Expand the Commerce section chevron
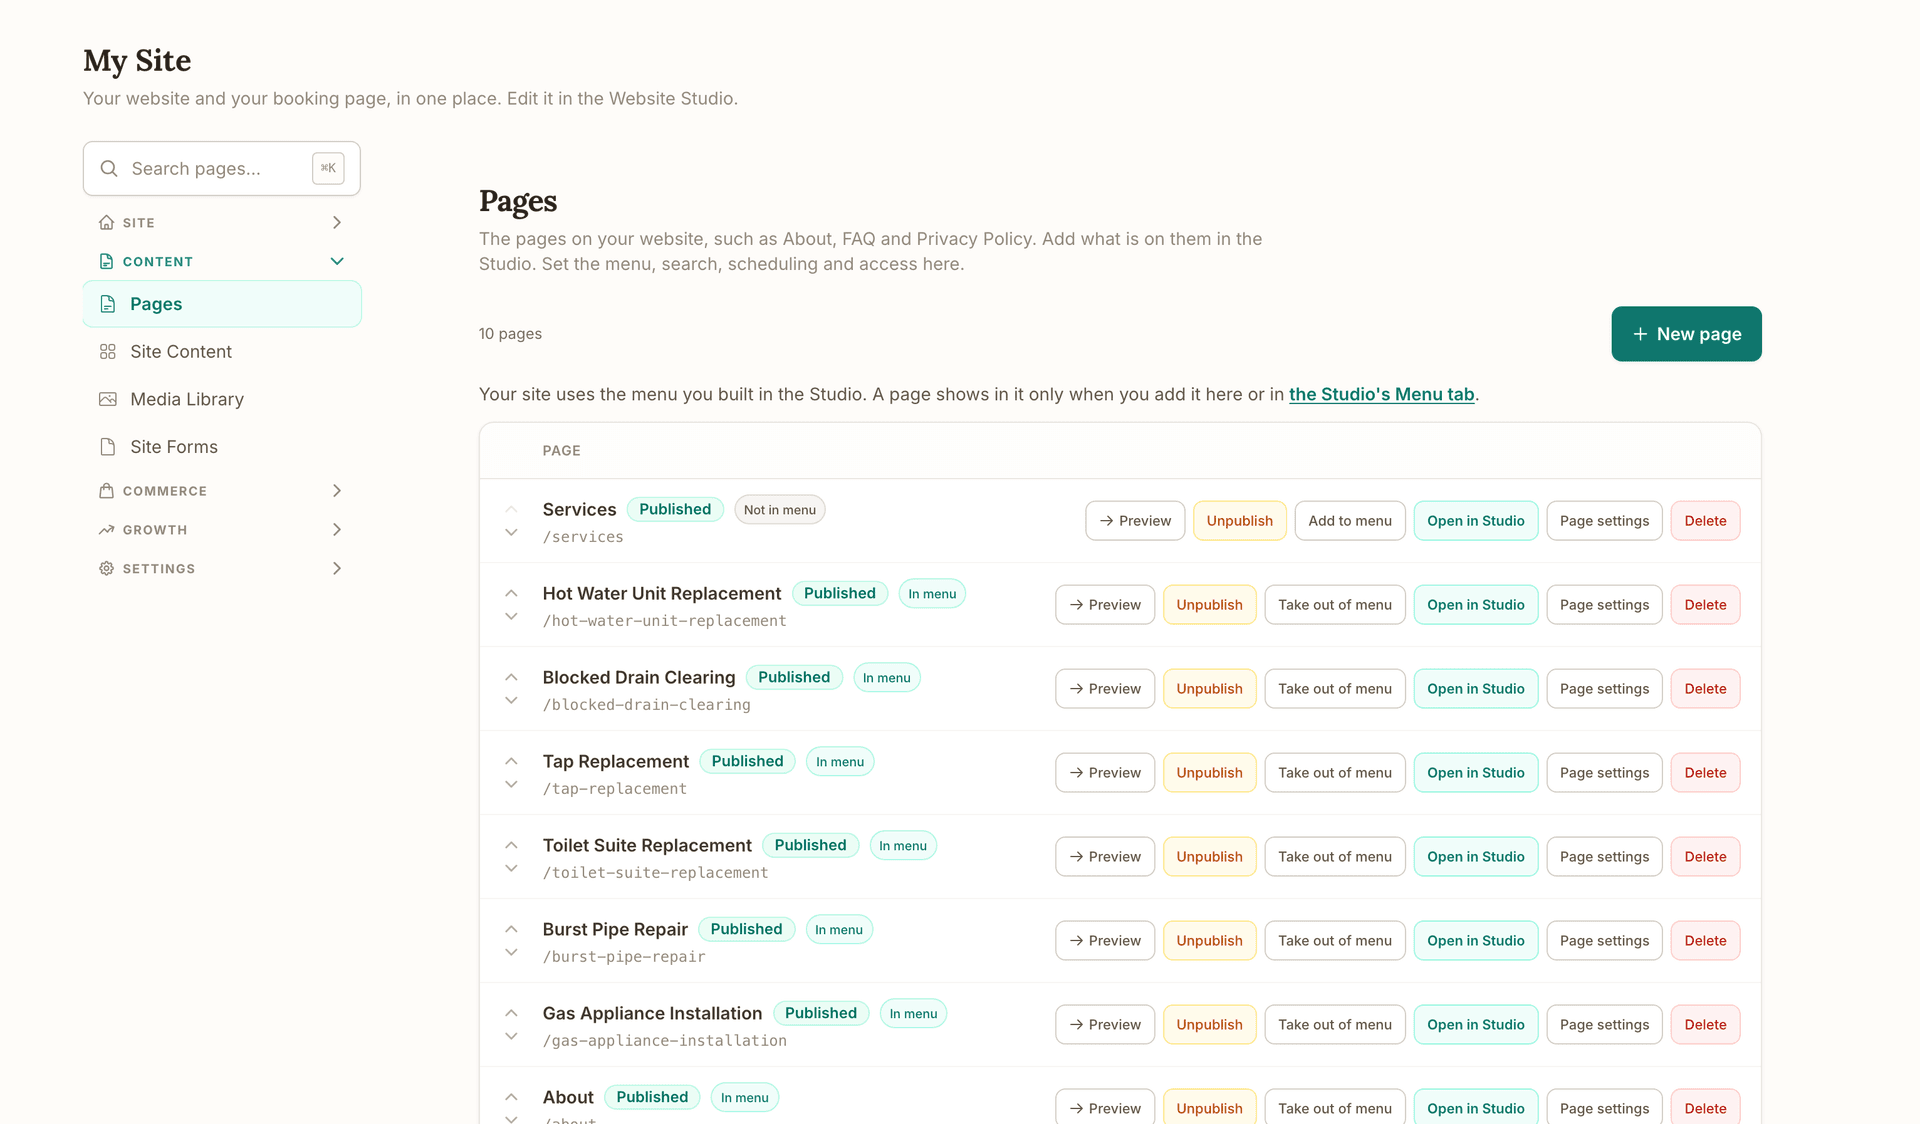 click(337, 490)
